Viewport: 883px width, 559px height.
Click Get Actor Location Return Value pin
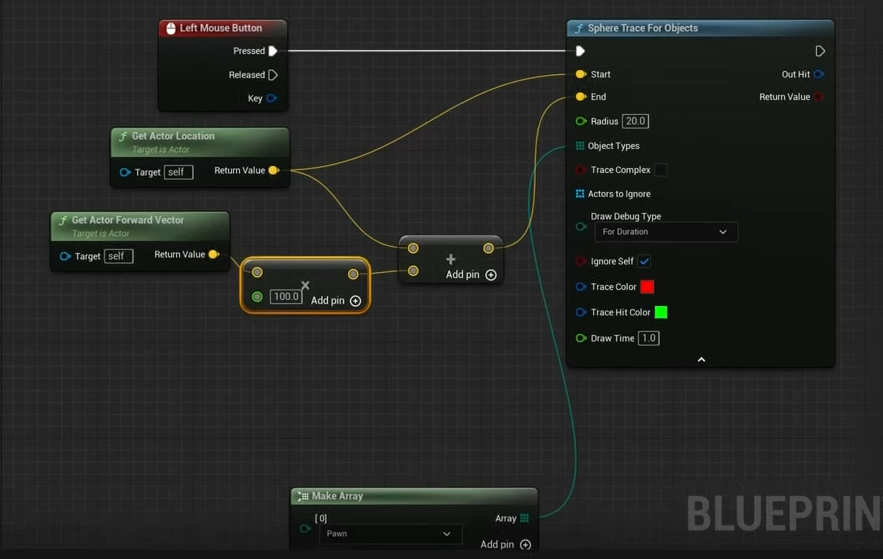click(273, 171)
